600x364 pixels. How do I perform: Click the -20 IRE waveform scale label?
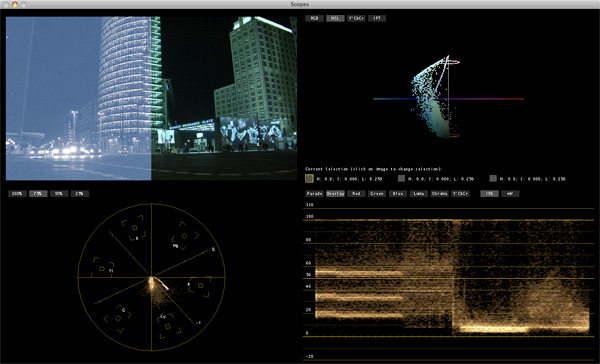click(x=309, y=356)
